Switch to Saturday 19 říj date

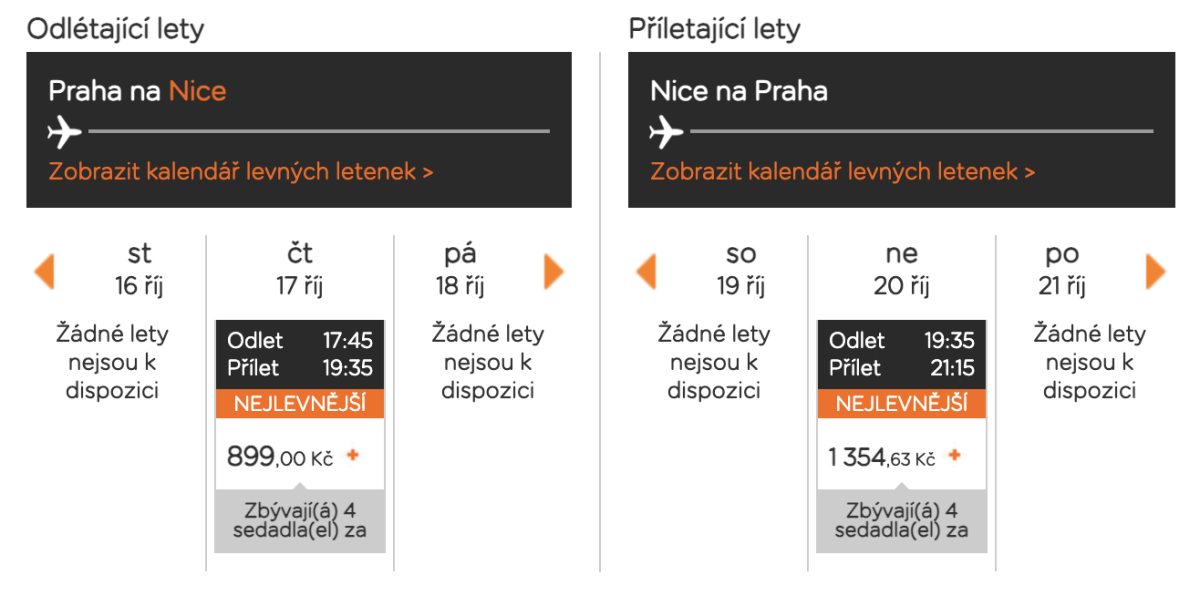pyautogui.click(x=741, y=270)
